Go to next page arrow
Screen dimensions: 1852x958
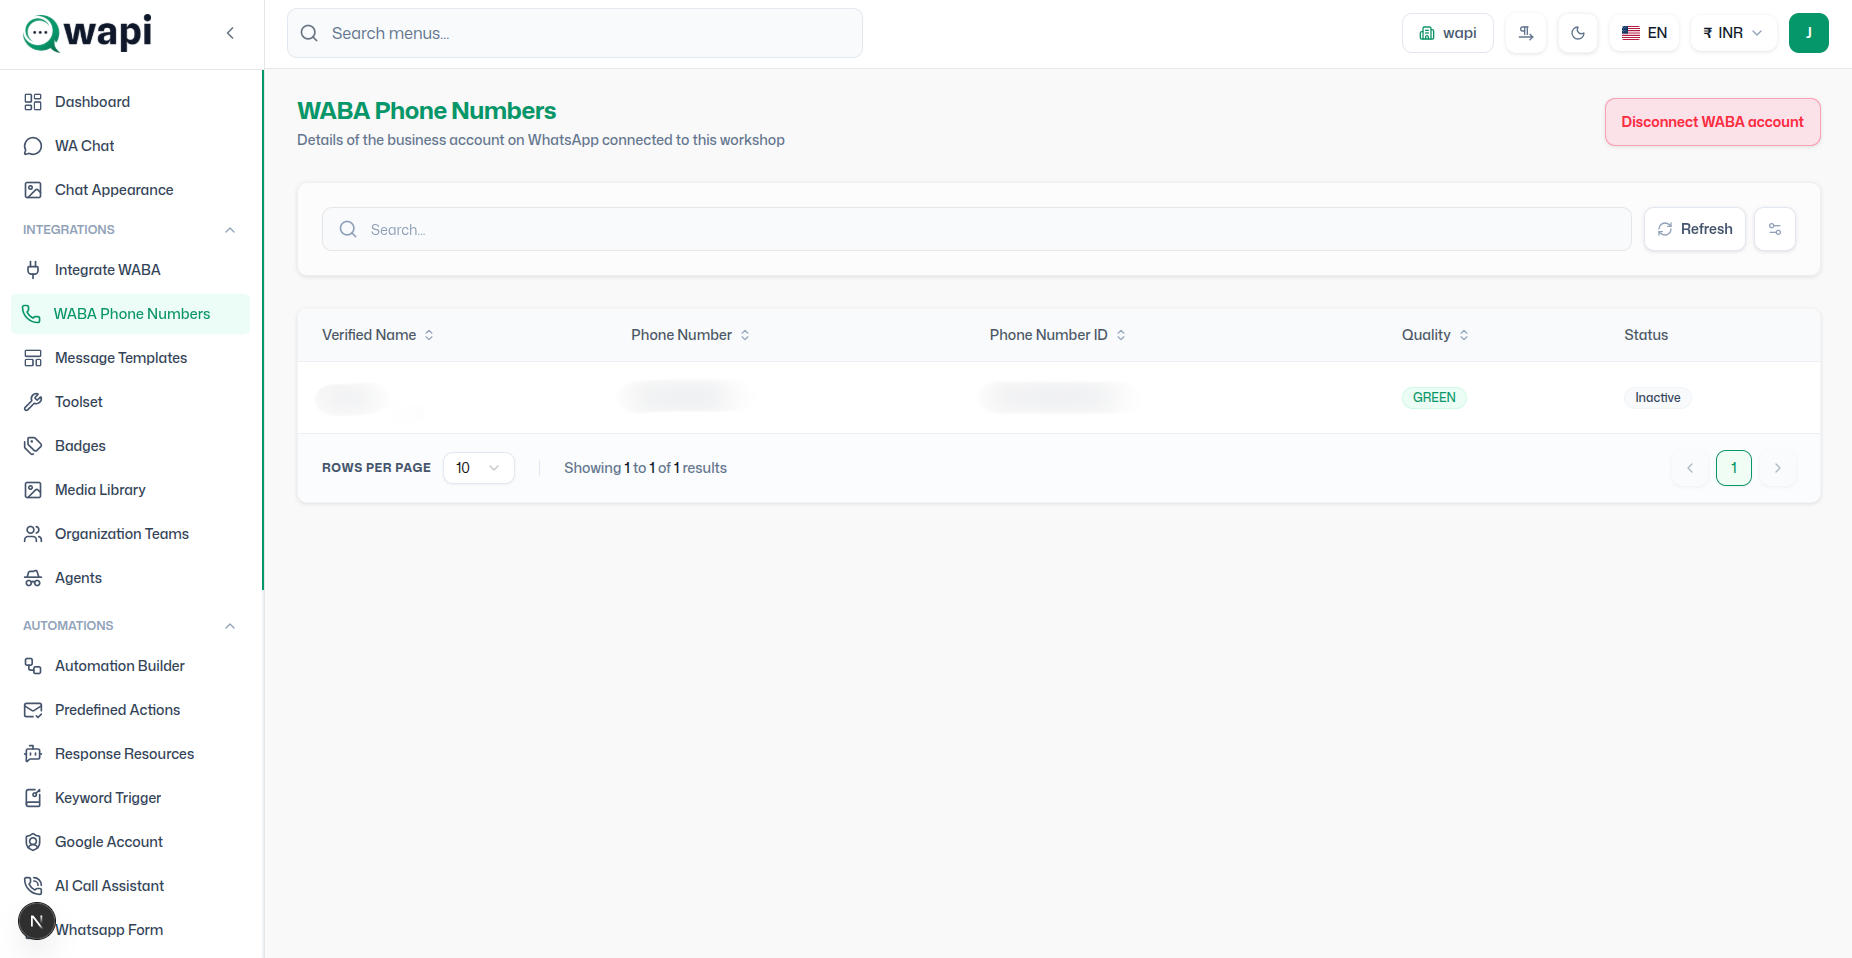(x=1778, y=468)
